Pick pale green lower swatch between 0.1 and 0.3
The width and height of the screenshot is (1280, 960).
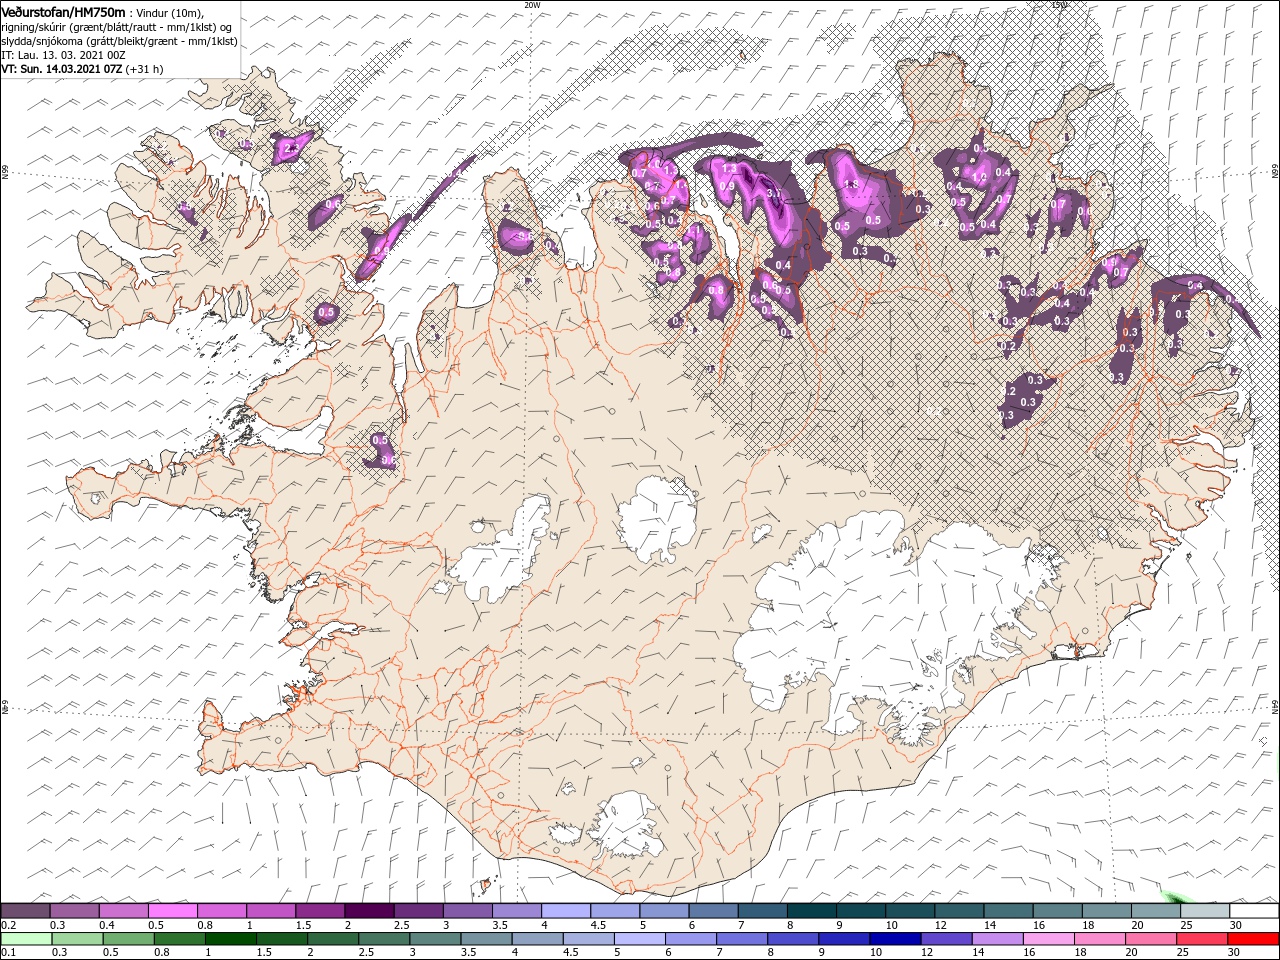[26, 939]
